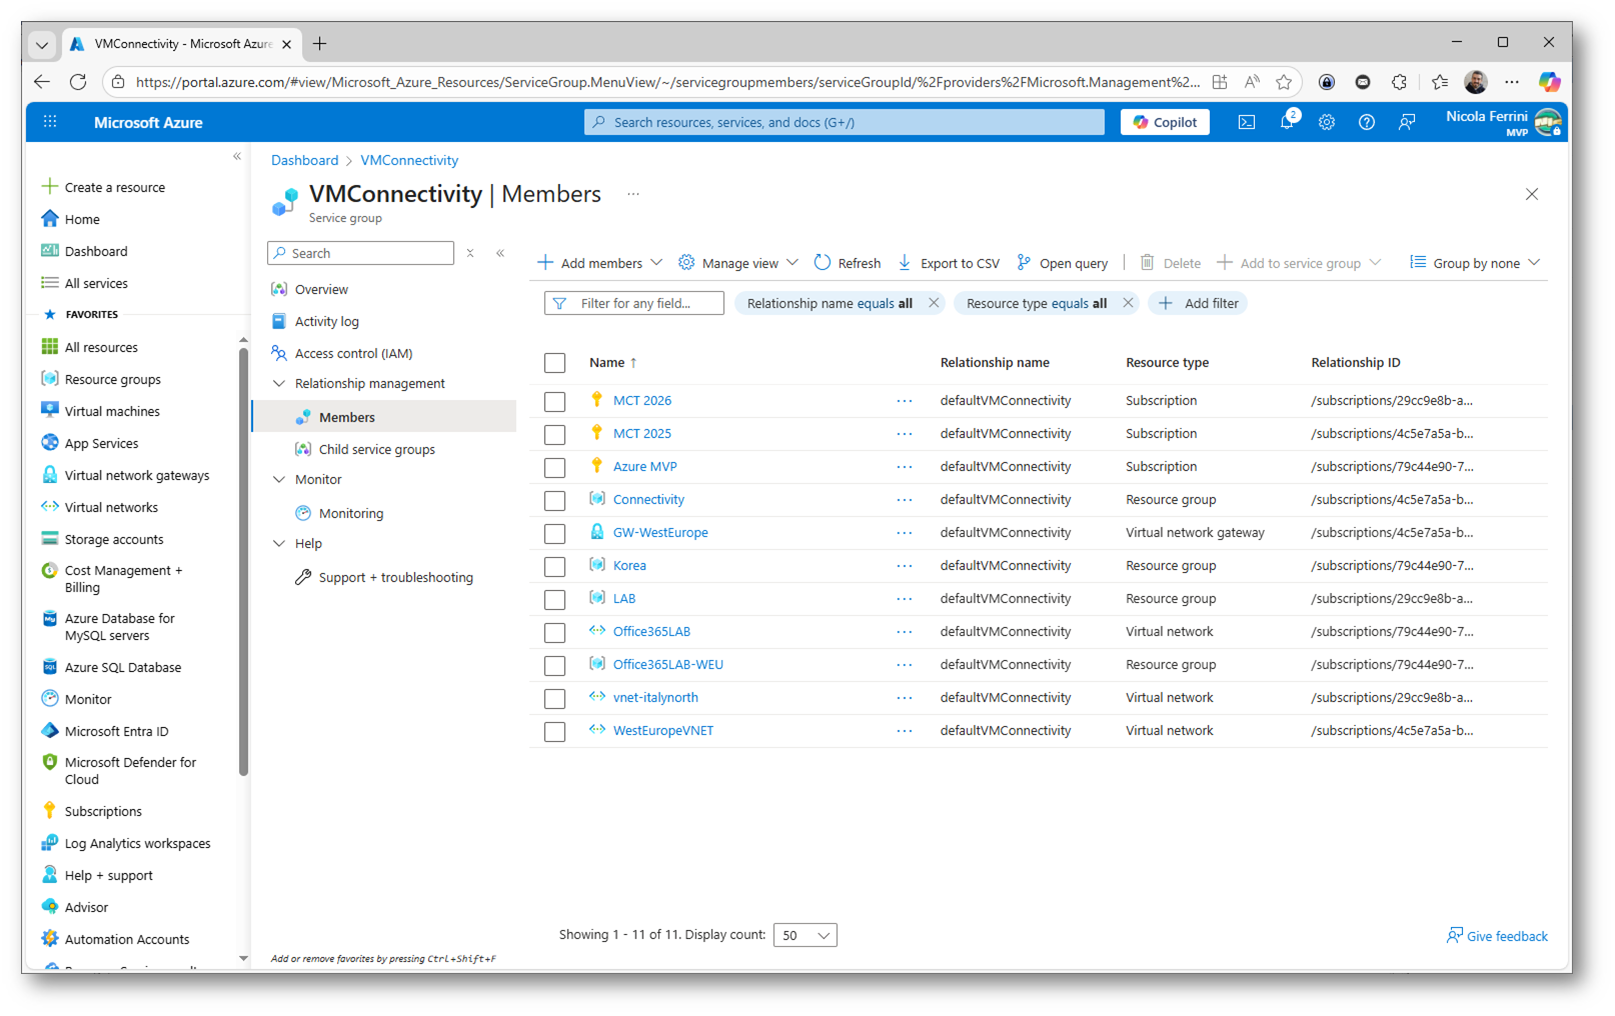Check the box for MCT 2026 row
Screen dimensions: 1615x1016
tap(555, 402)
